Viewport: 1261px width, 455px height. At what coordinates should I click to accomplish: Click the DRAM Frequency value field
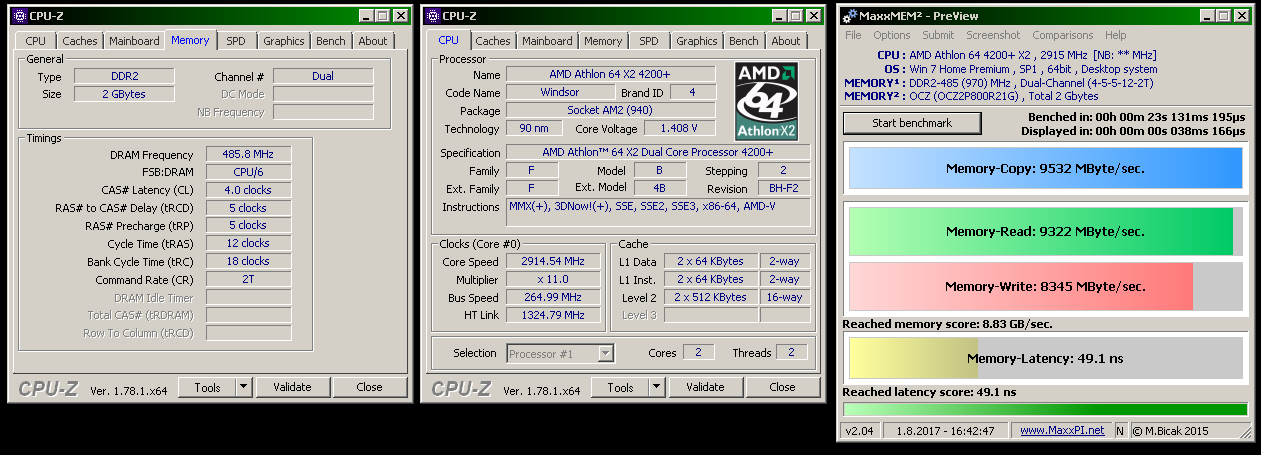coord(248,155)
